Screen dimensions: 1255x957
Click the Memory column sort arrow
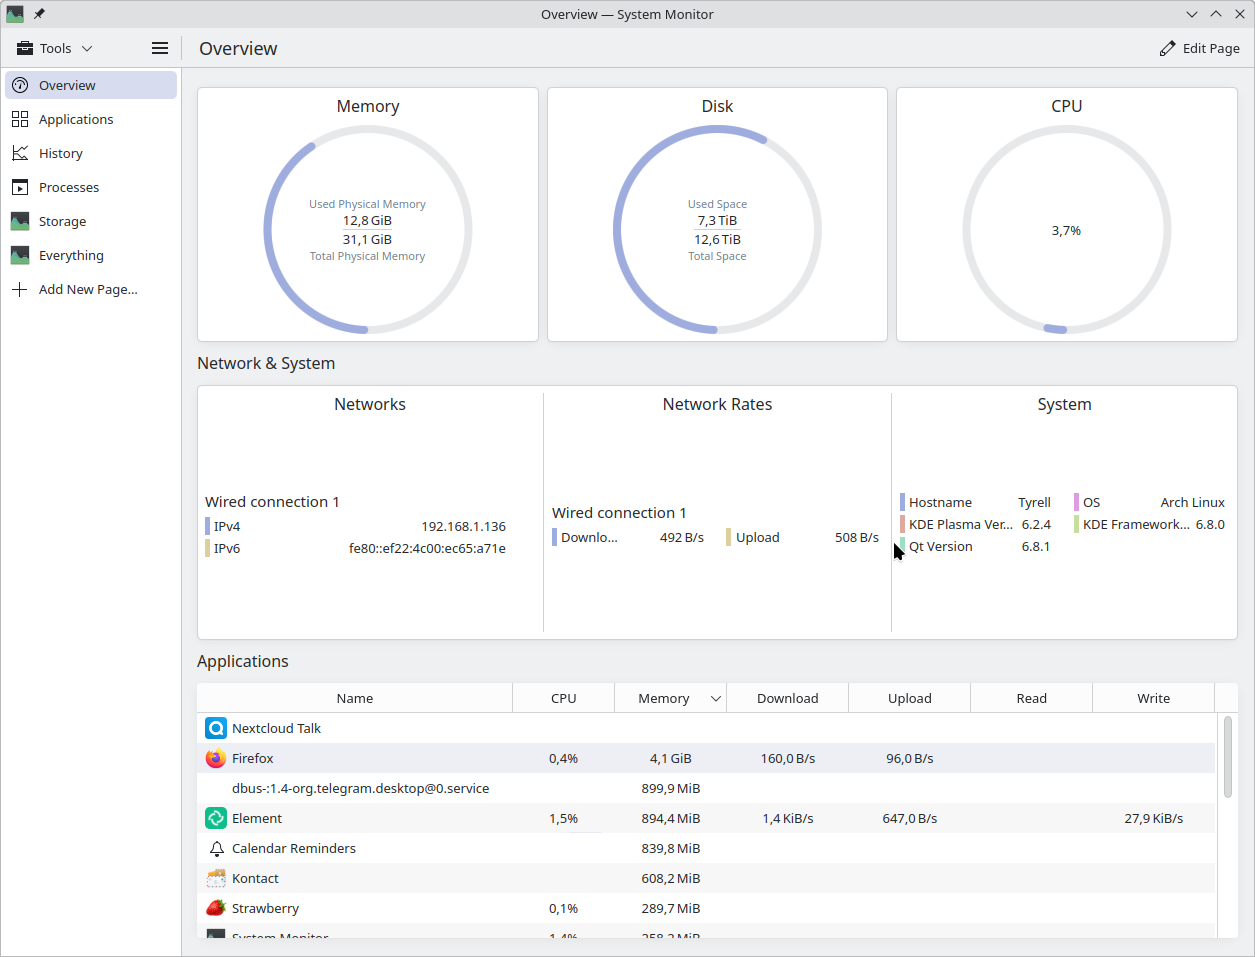(x=716, y=698)
